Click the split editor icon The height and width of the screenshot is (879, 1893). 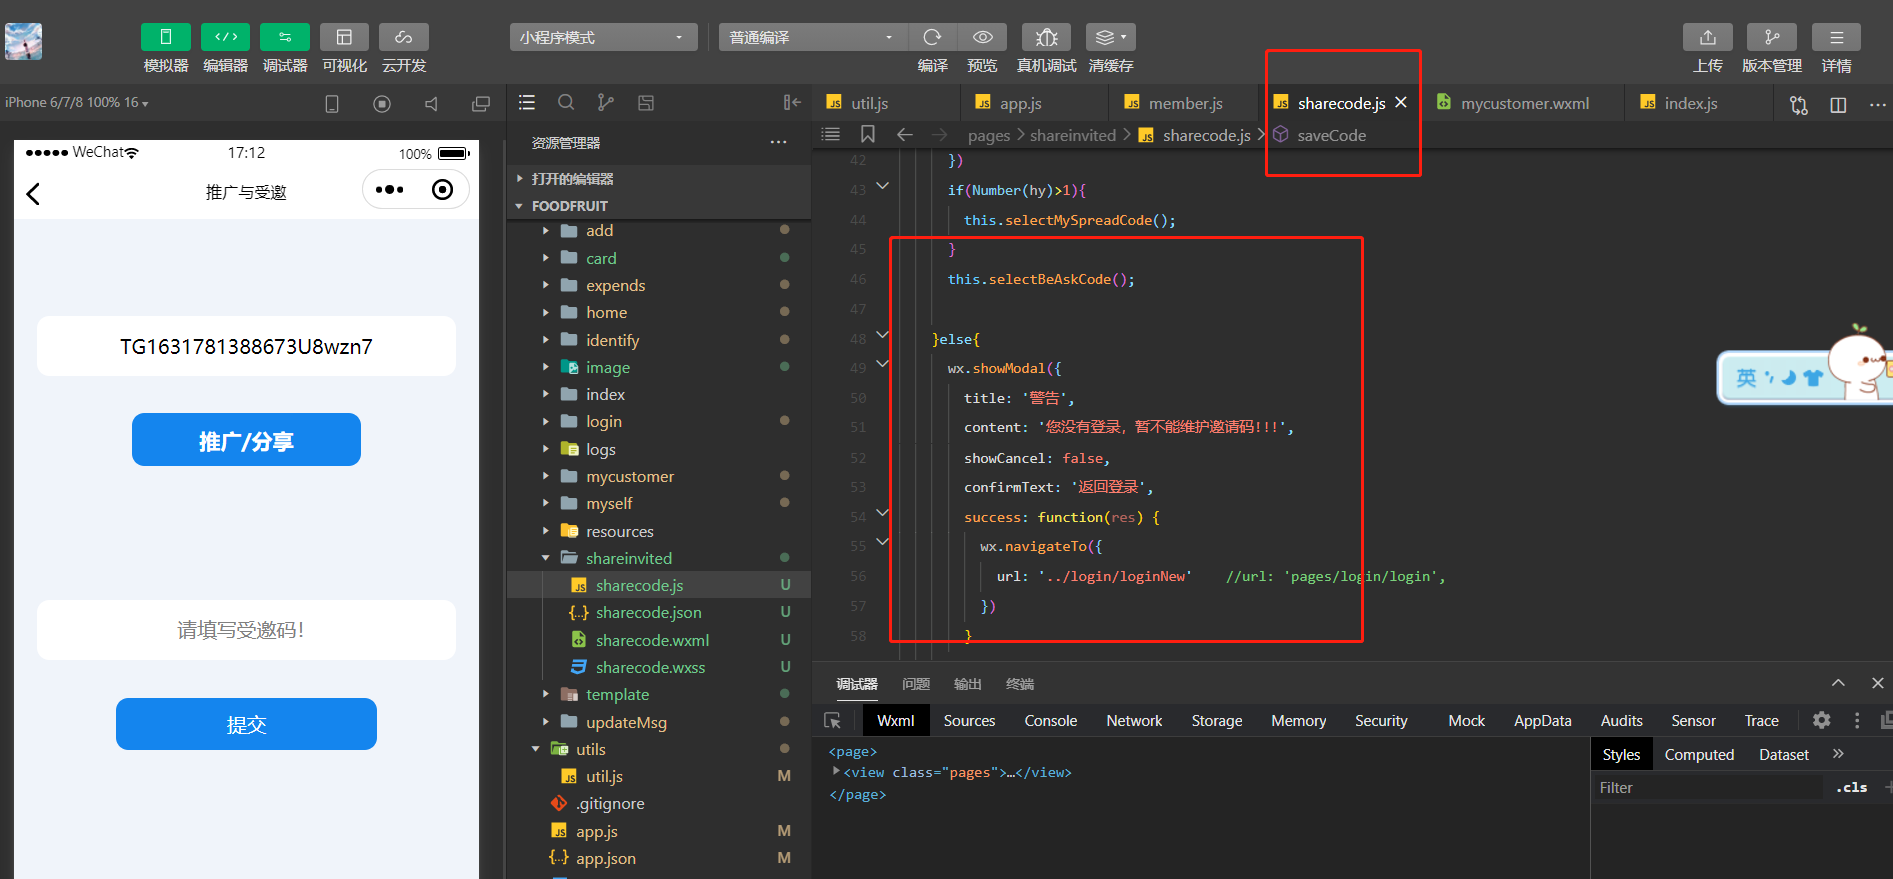click(1838, 105)
